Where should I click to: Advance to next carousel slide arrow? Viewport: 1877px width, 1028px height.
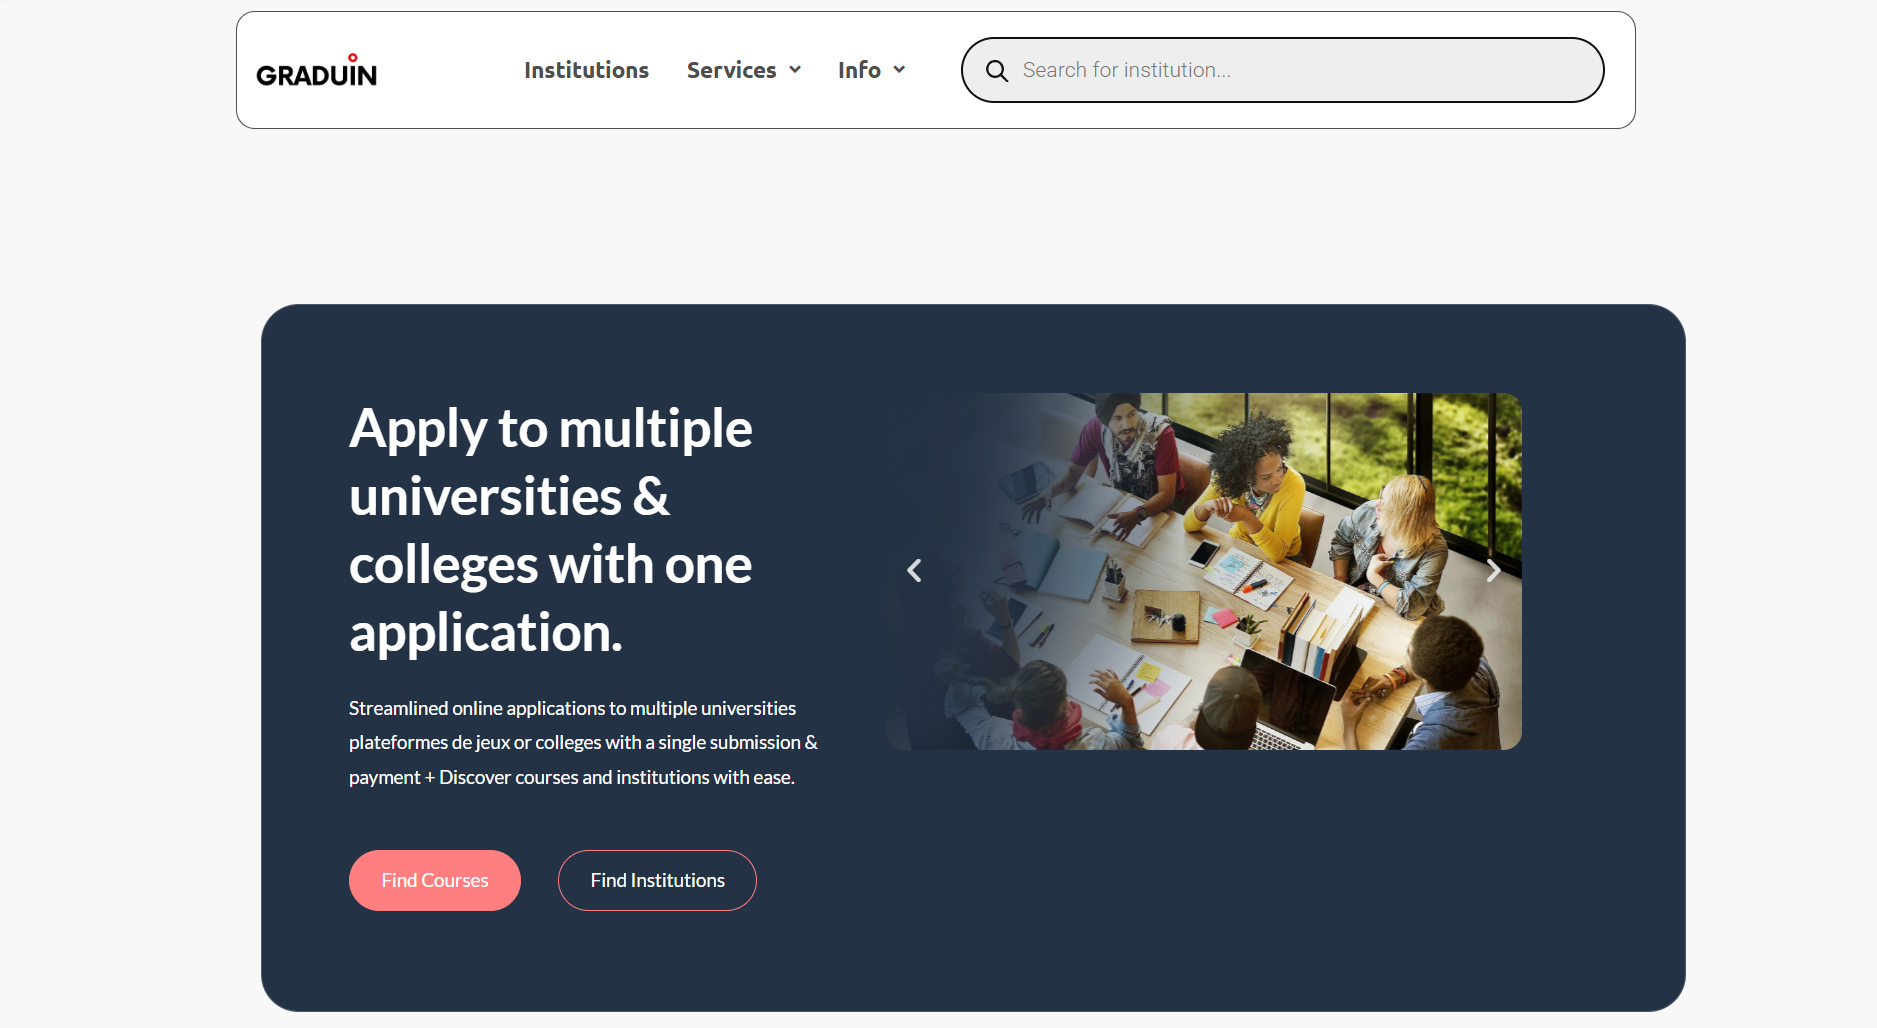(1493, 571)
